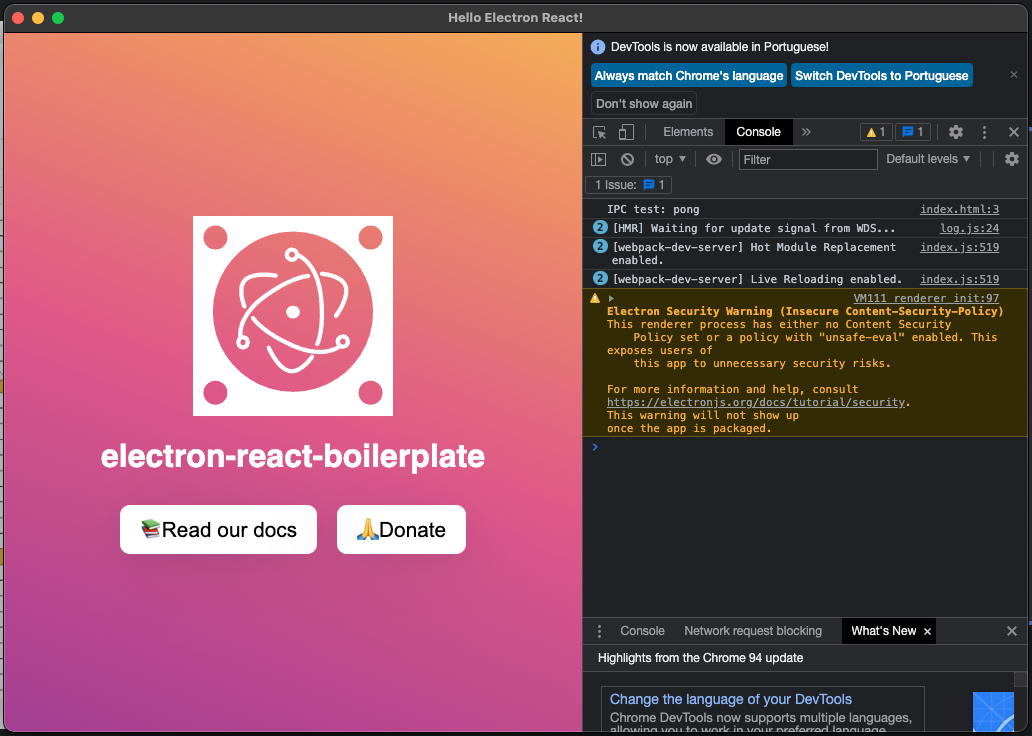This screenshot has height=736, width=1032.
Task: Close the DevTools panel
Action: coord(1014,132)
